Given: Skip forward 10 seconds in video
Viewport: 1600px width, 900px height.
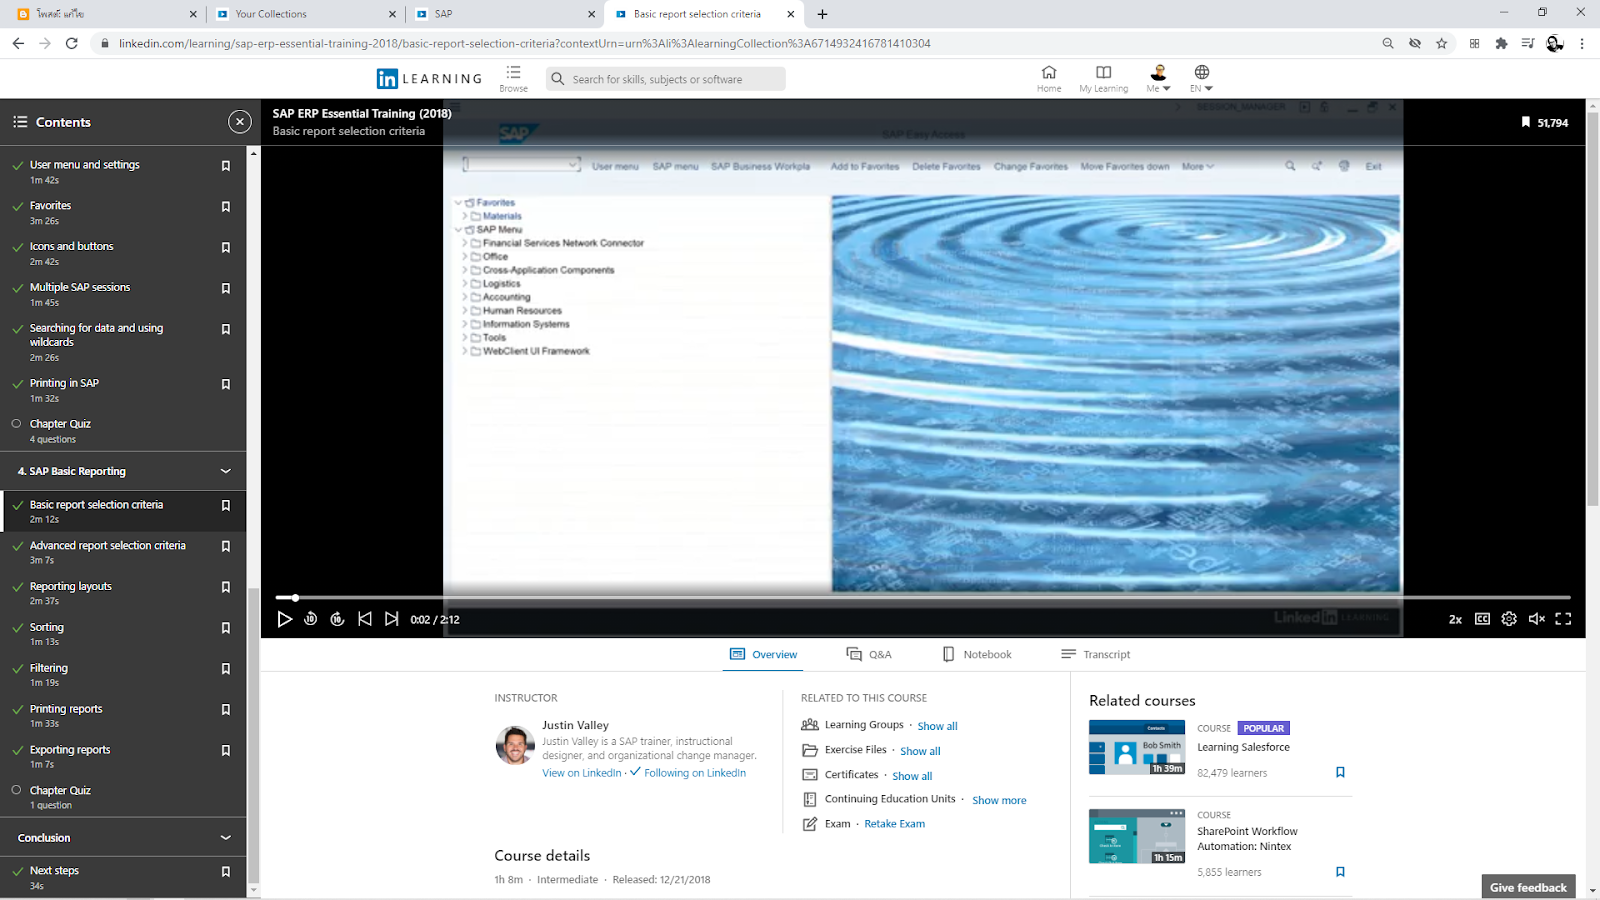Looking at the screenshot, I should 338,619.
